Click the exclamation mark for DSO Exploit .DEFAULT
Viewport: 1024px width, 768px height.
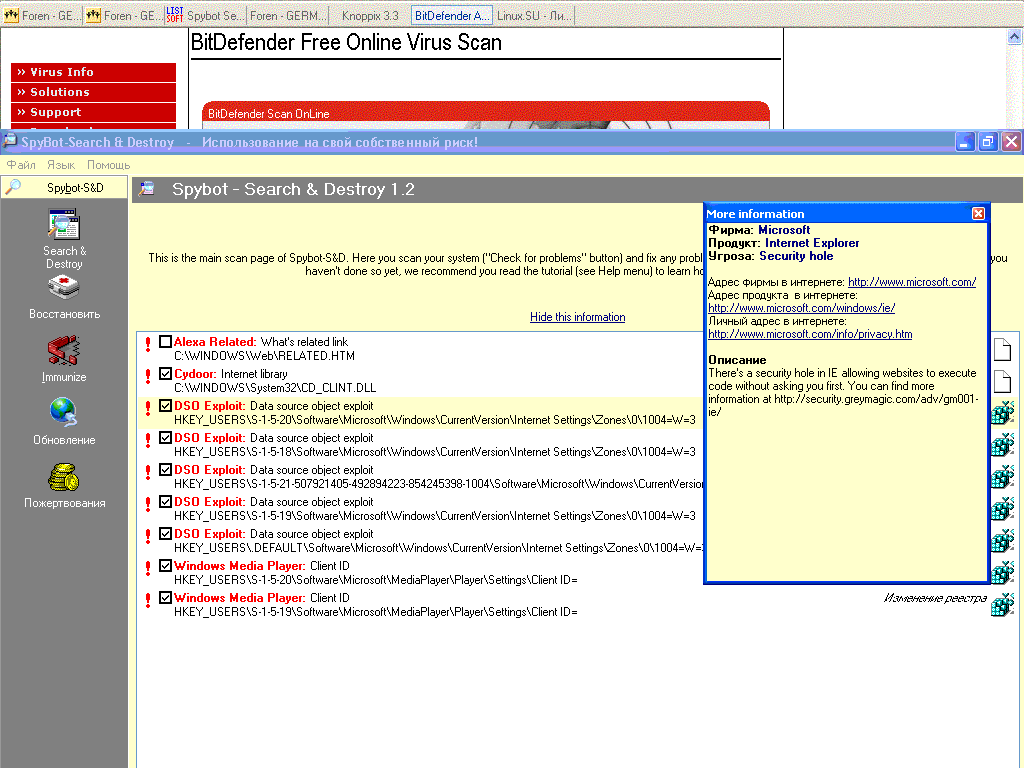[x=148, y=536]
